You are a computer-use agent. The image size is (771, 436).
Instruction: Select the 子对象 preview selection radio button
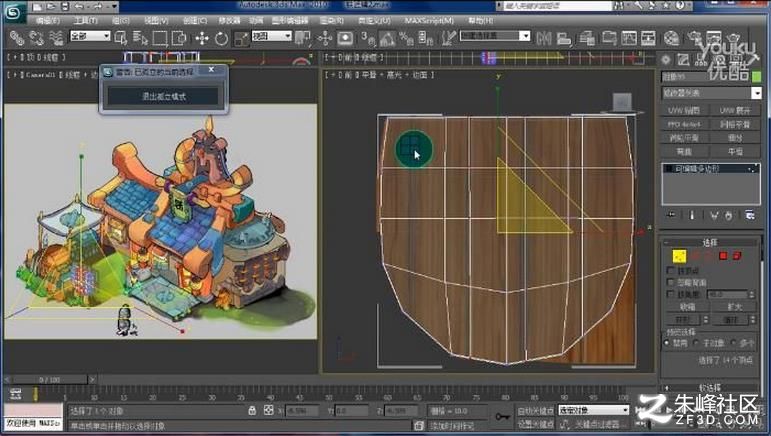pos(697,343)
